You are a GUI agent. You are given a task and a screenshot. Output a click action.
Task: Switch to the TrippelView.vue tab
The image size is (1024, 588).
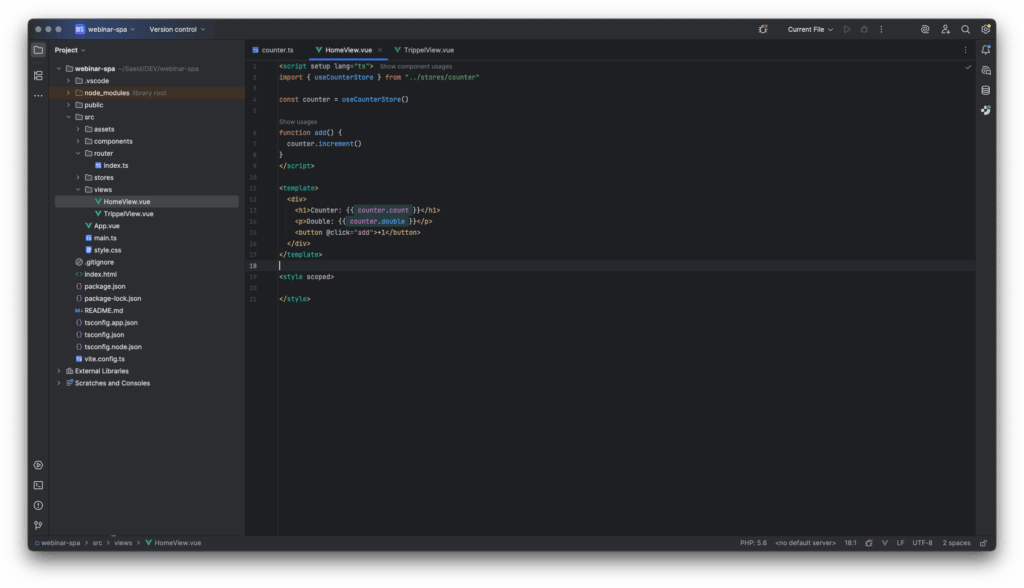click(428, 49)
